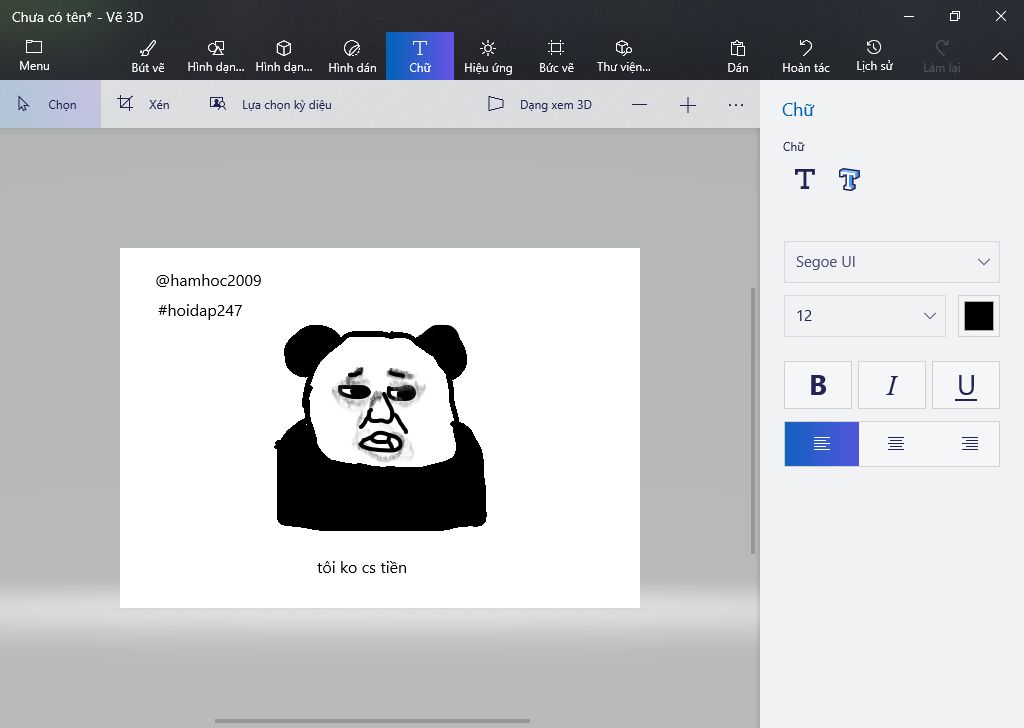This screenshot has height=728, width=1024.
Task: Use Lựa chọn kỳ diệu magic select
Action: point(270,104)
